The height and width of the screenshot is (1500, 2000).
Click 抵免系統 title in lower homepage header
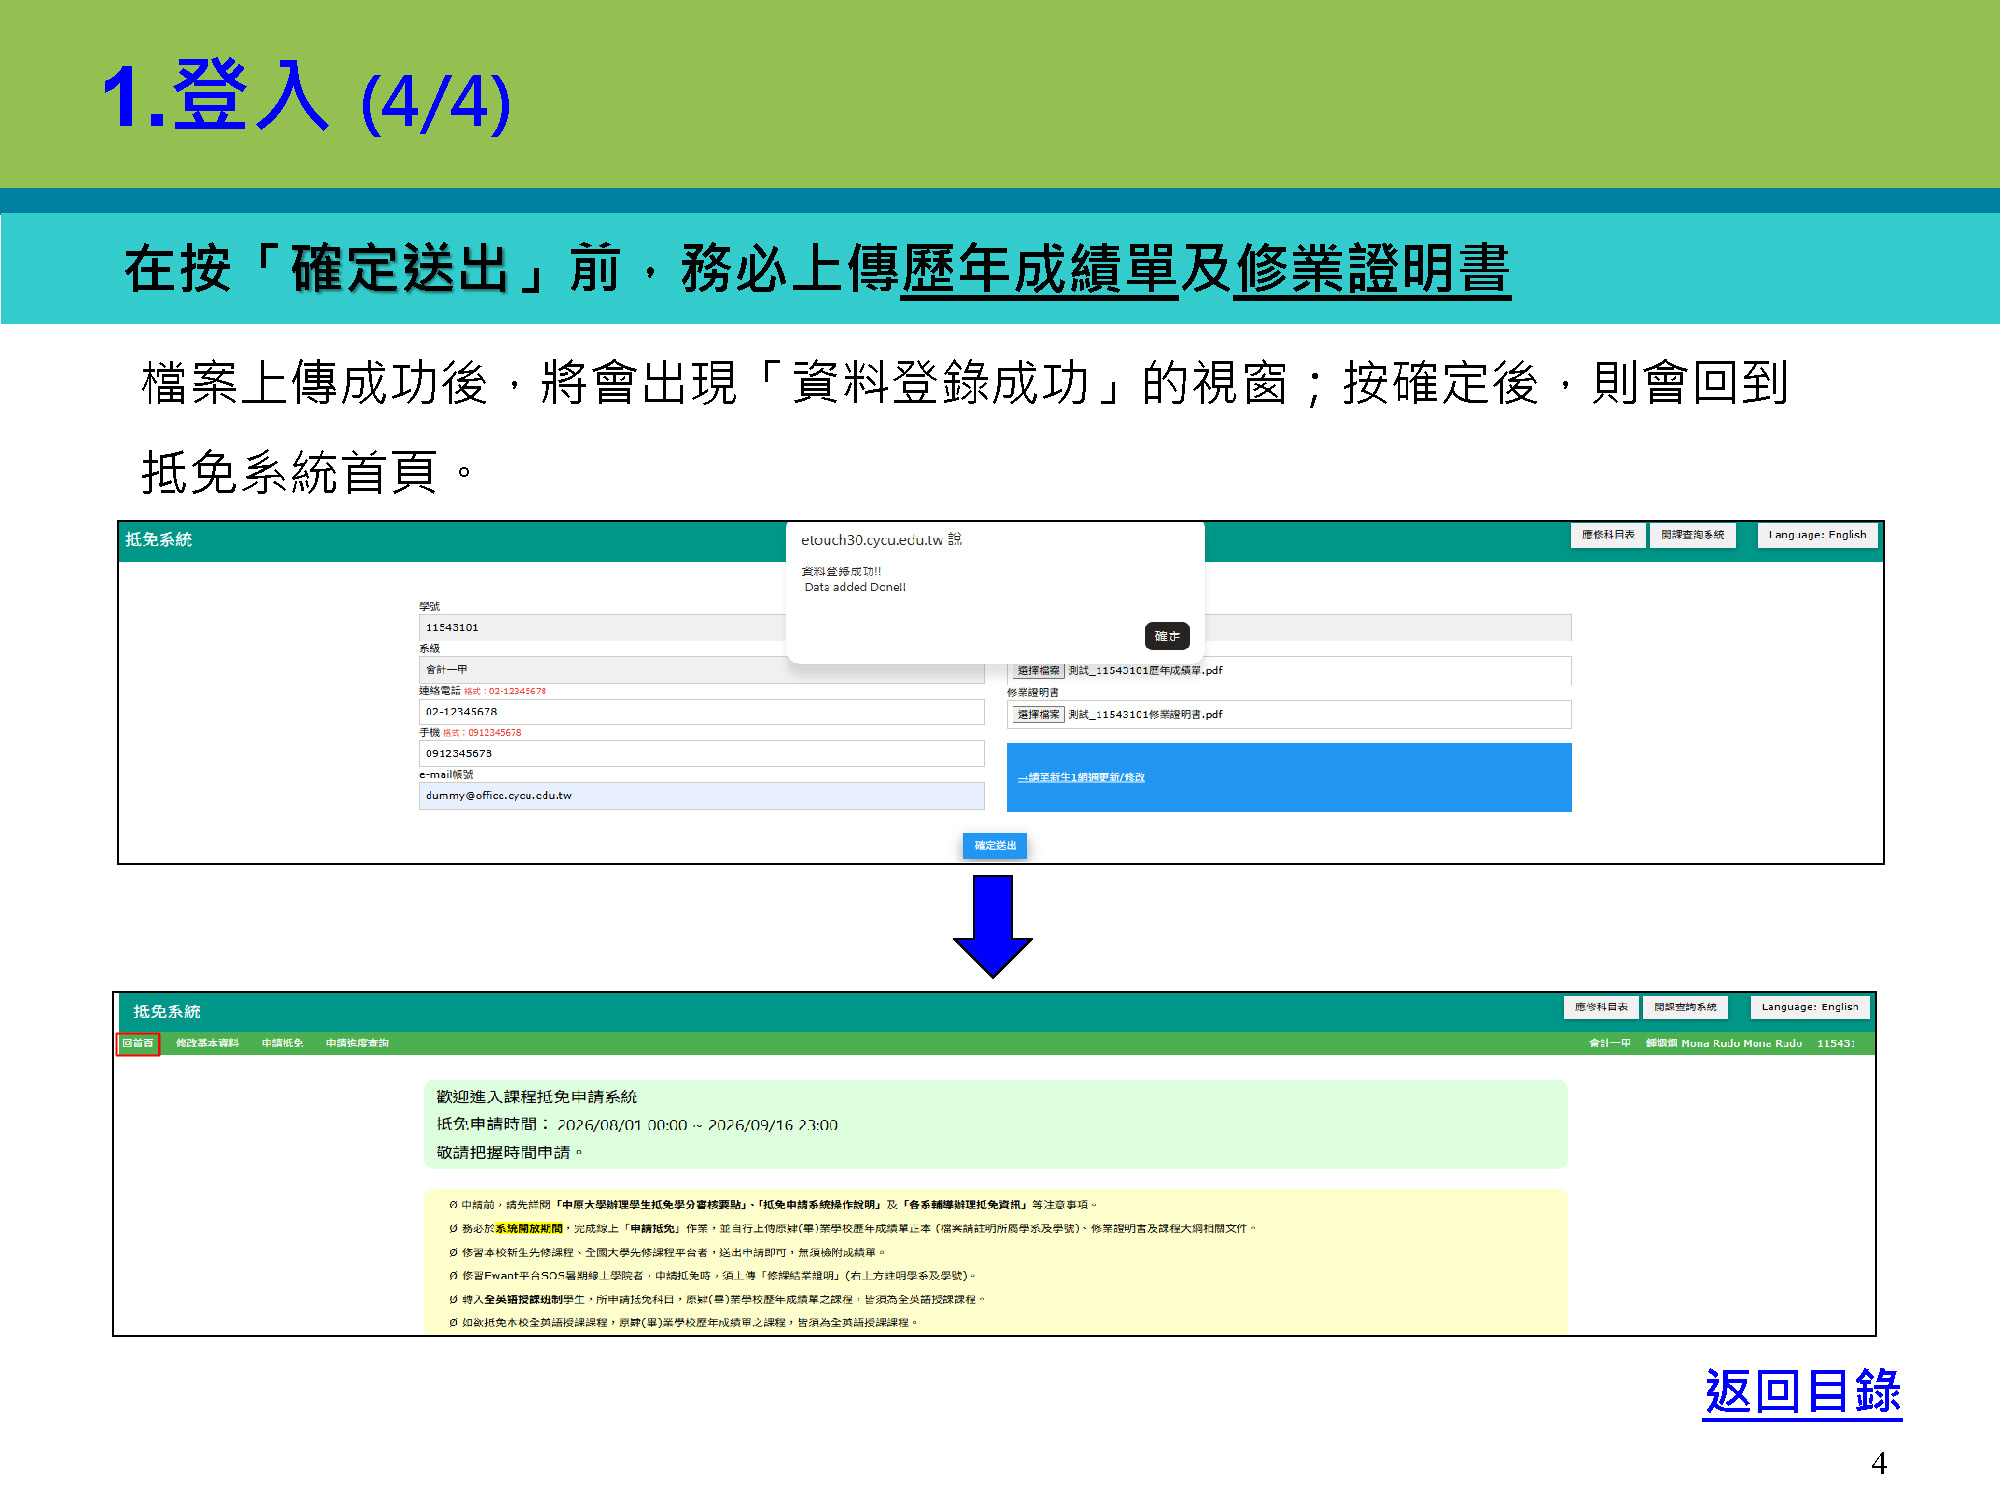click(167, 1012)
